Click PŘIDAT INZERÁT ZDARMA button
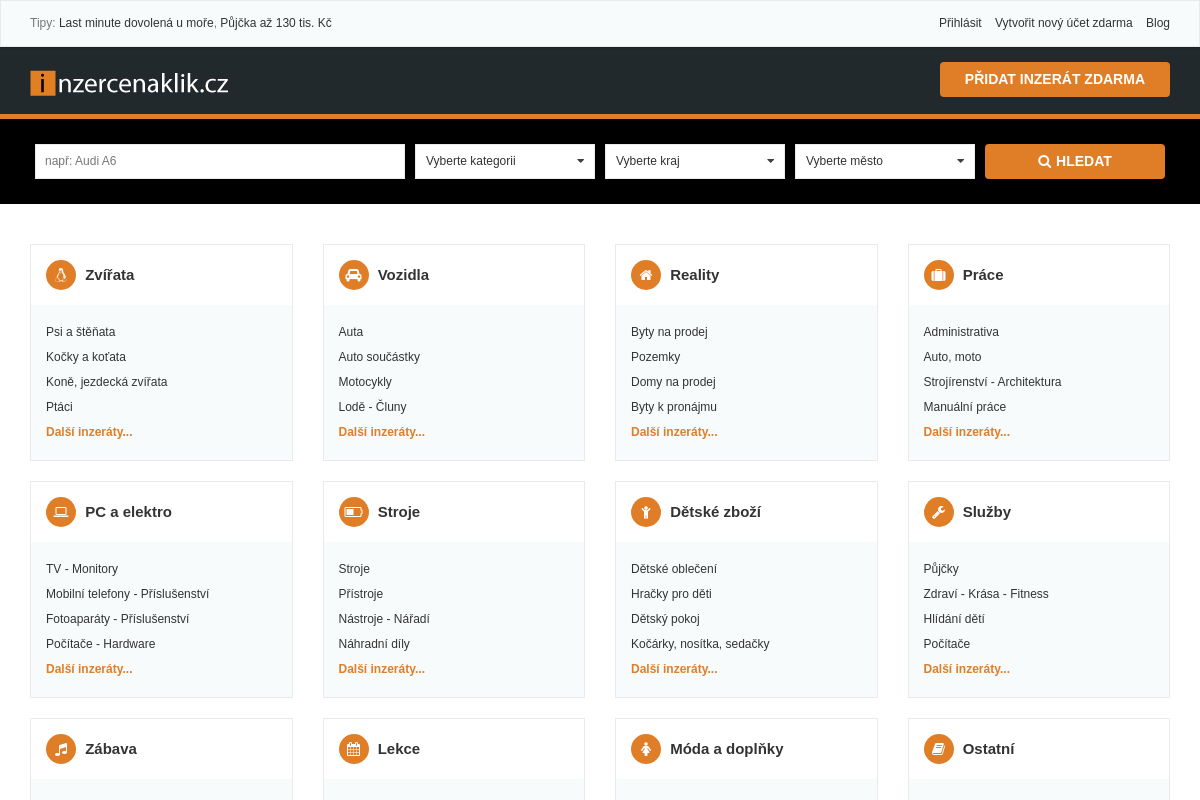Image resolution: width=1200 pixels, height=800 pixels. tap(1055, 79)
